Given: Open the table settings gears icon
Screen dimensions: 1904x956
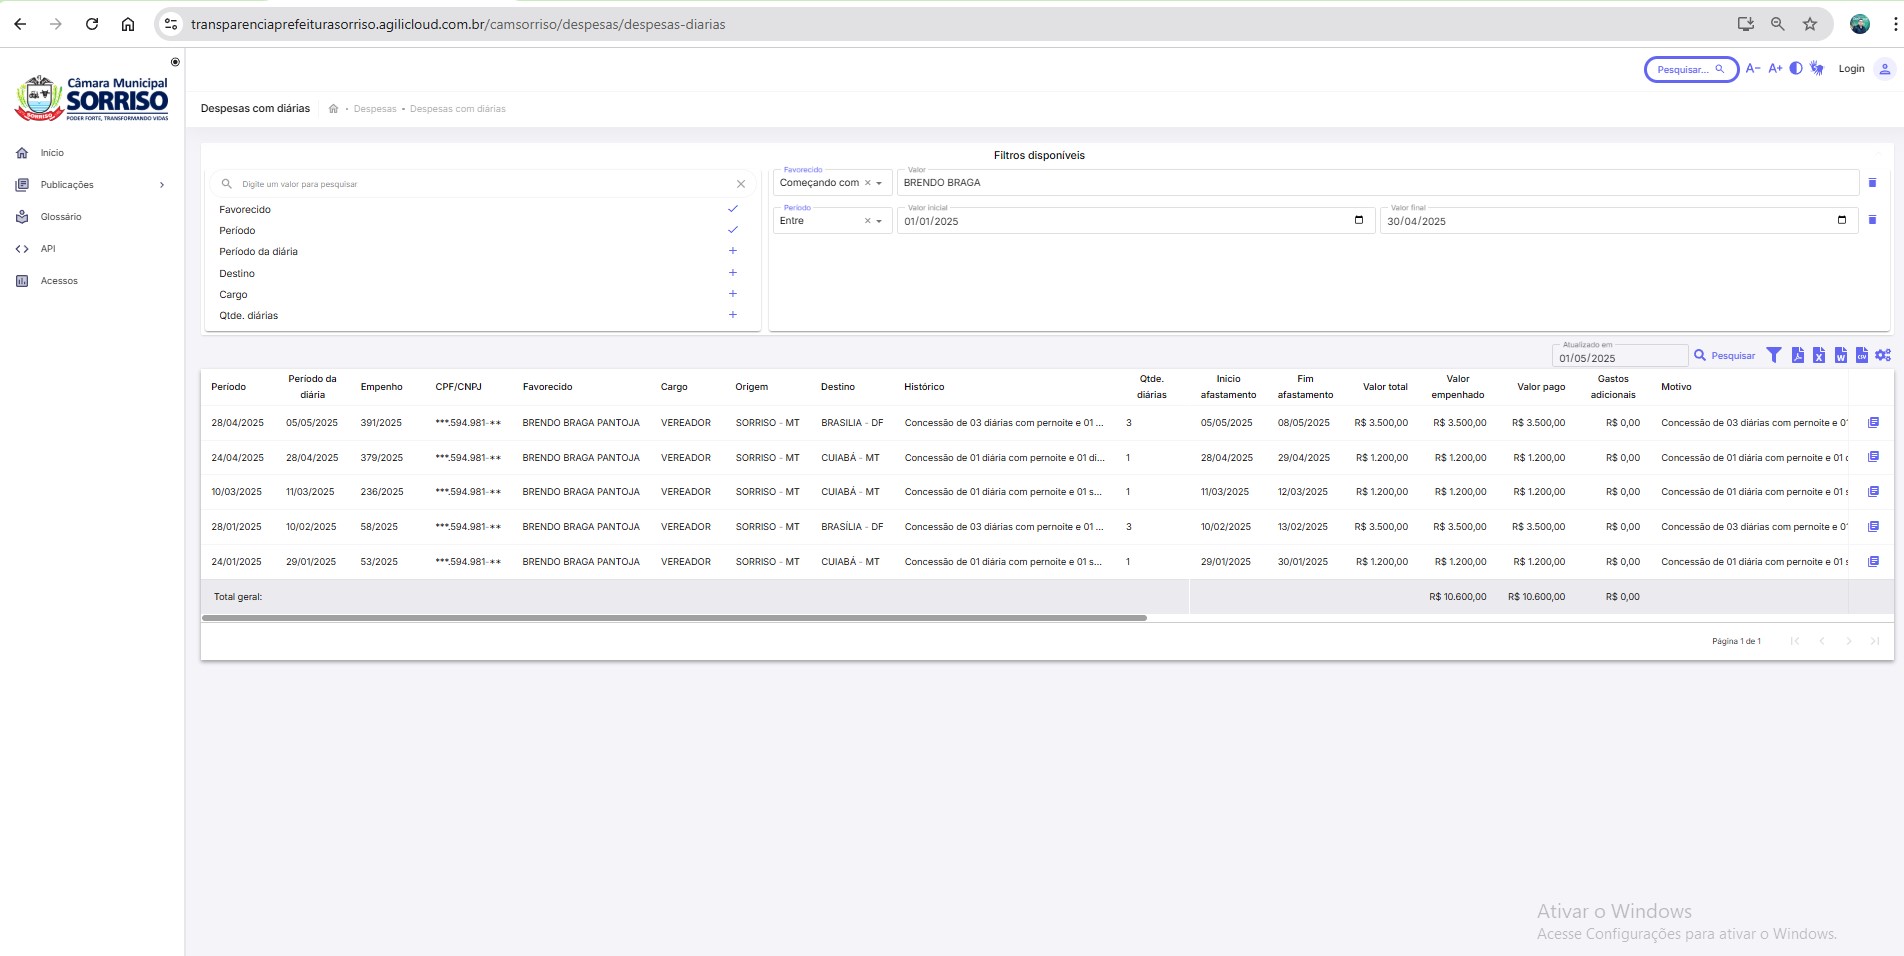Looking at the screenshot, I should (1883, 355).
